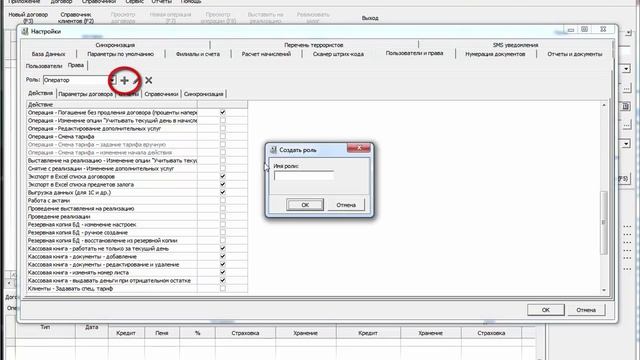640x360 pixels.
Task: Open the Синхронизация rights tab beside Справочники
Action: (203, 94)
